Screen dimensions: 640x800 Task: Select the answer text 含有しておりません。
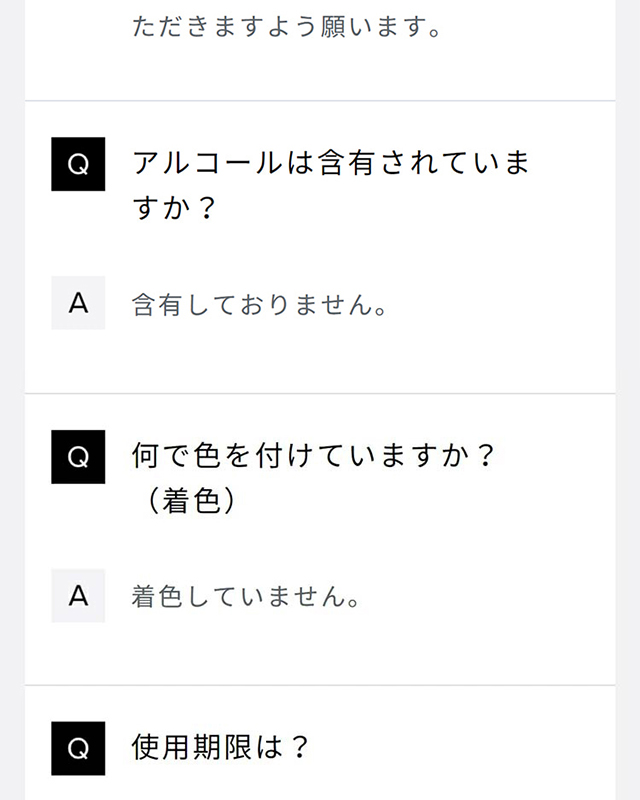tap(259, 304)
